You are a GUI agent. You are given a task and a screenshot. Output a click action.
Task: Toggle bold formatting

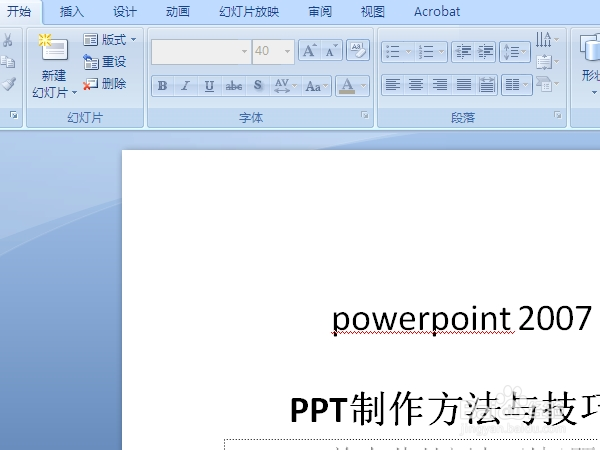pyautogui.click(x=163, y=86)
